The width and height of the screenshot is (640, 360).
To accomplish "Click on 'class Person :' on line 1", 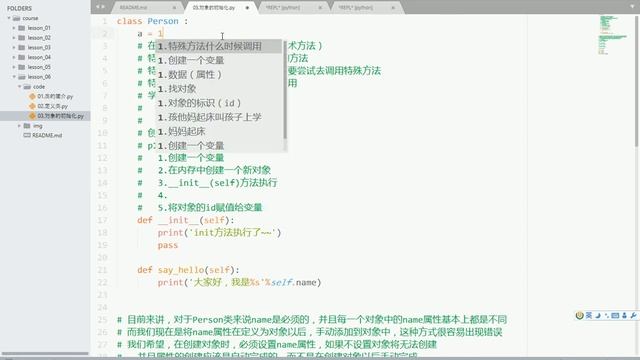I will click(152, 21).
